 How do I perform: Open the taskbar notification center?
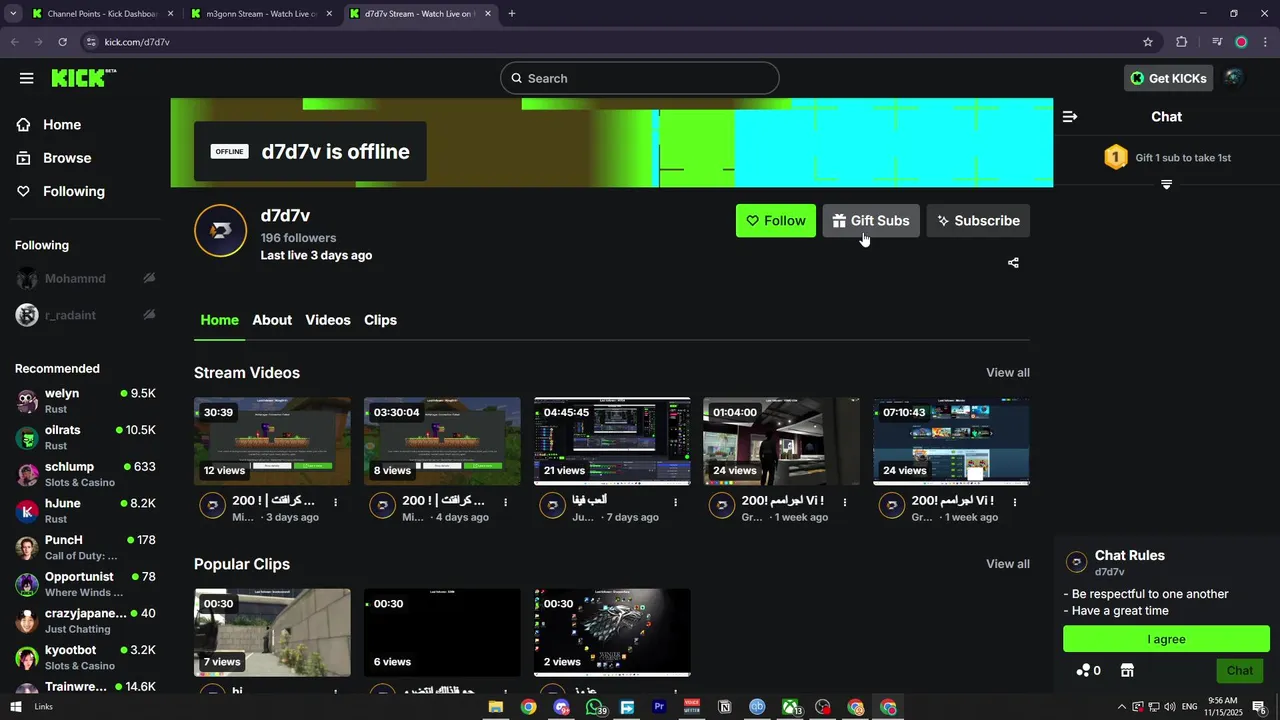1259,707
